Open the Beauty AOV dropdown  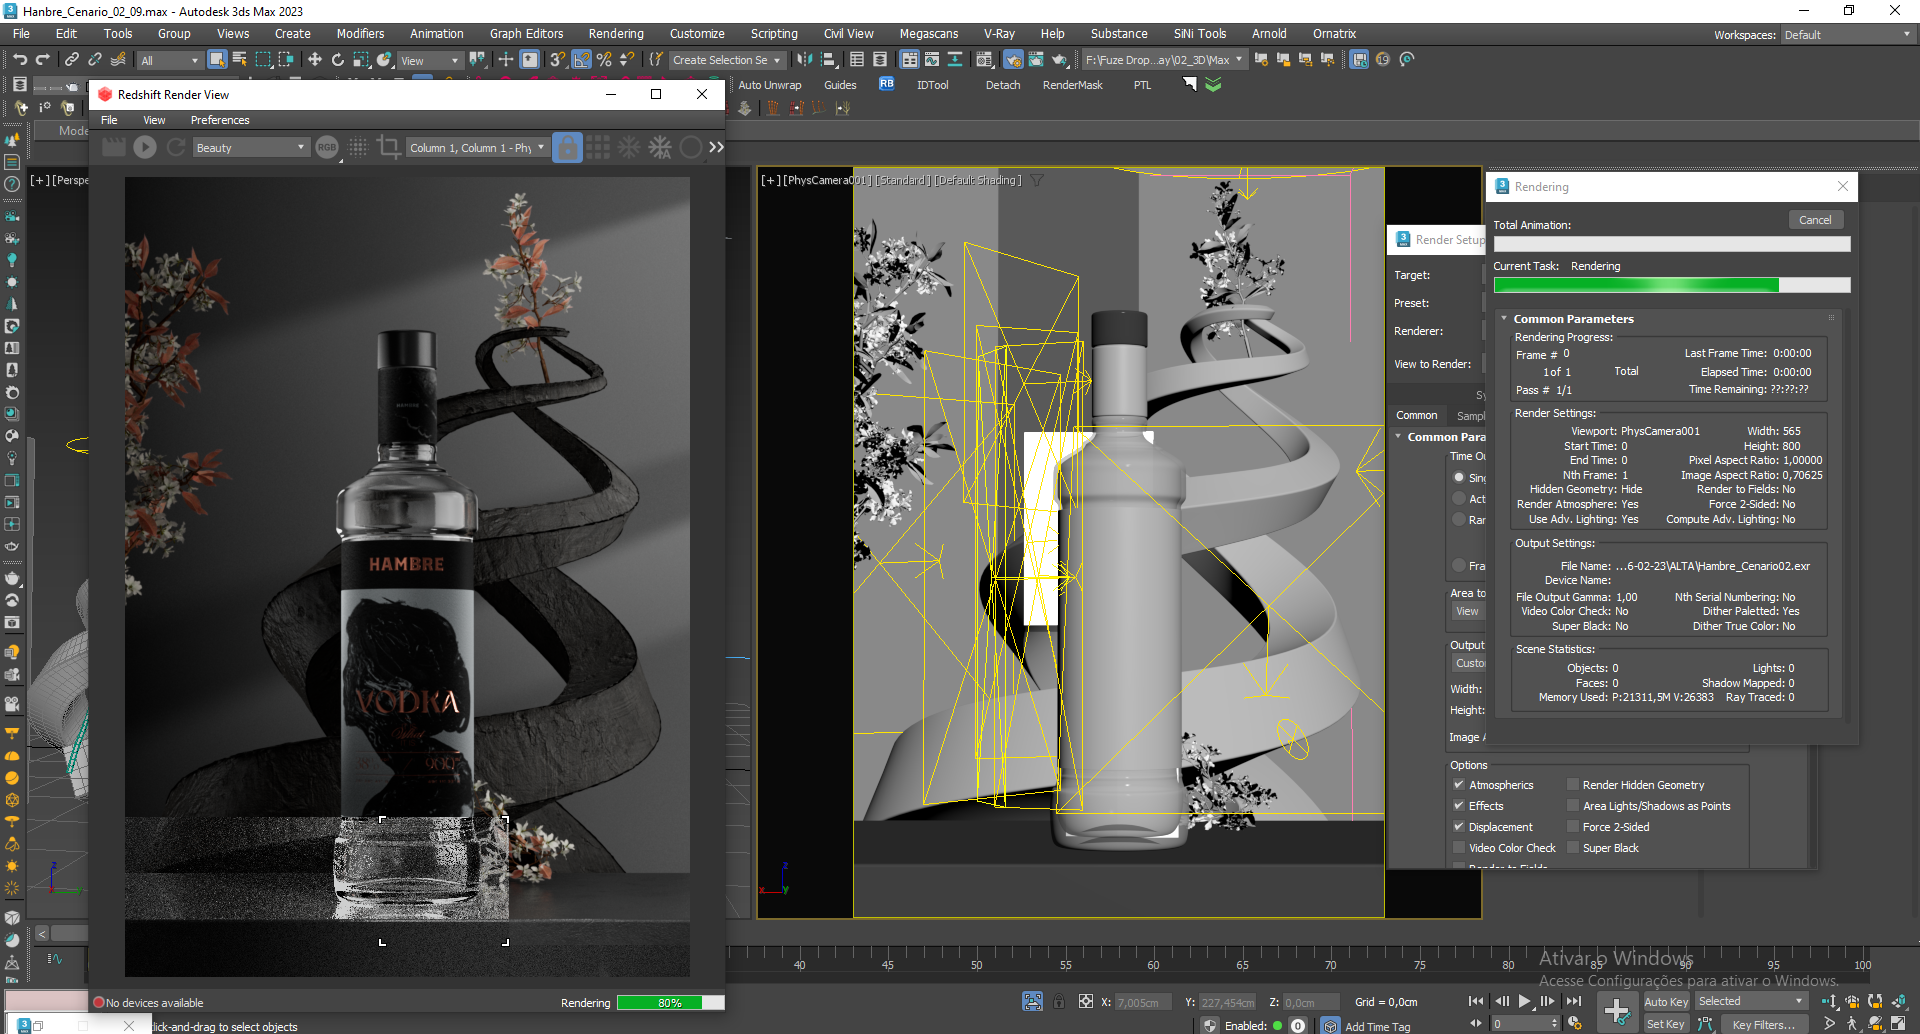(x=250, y=148)
